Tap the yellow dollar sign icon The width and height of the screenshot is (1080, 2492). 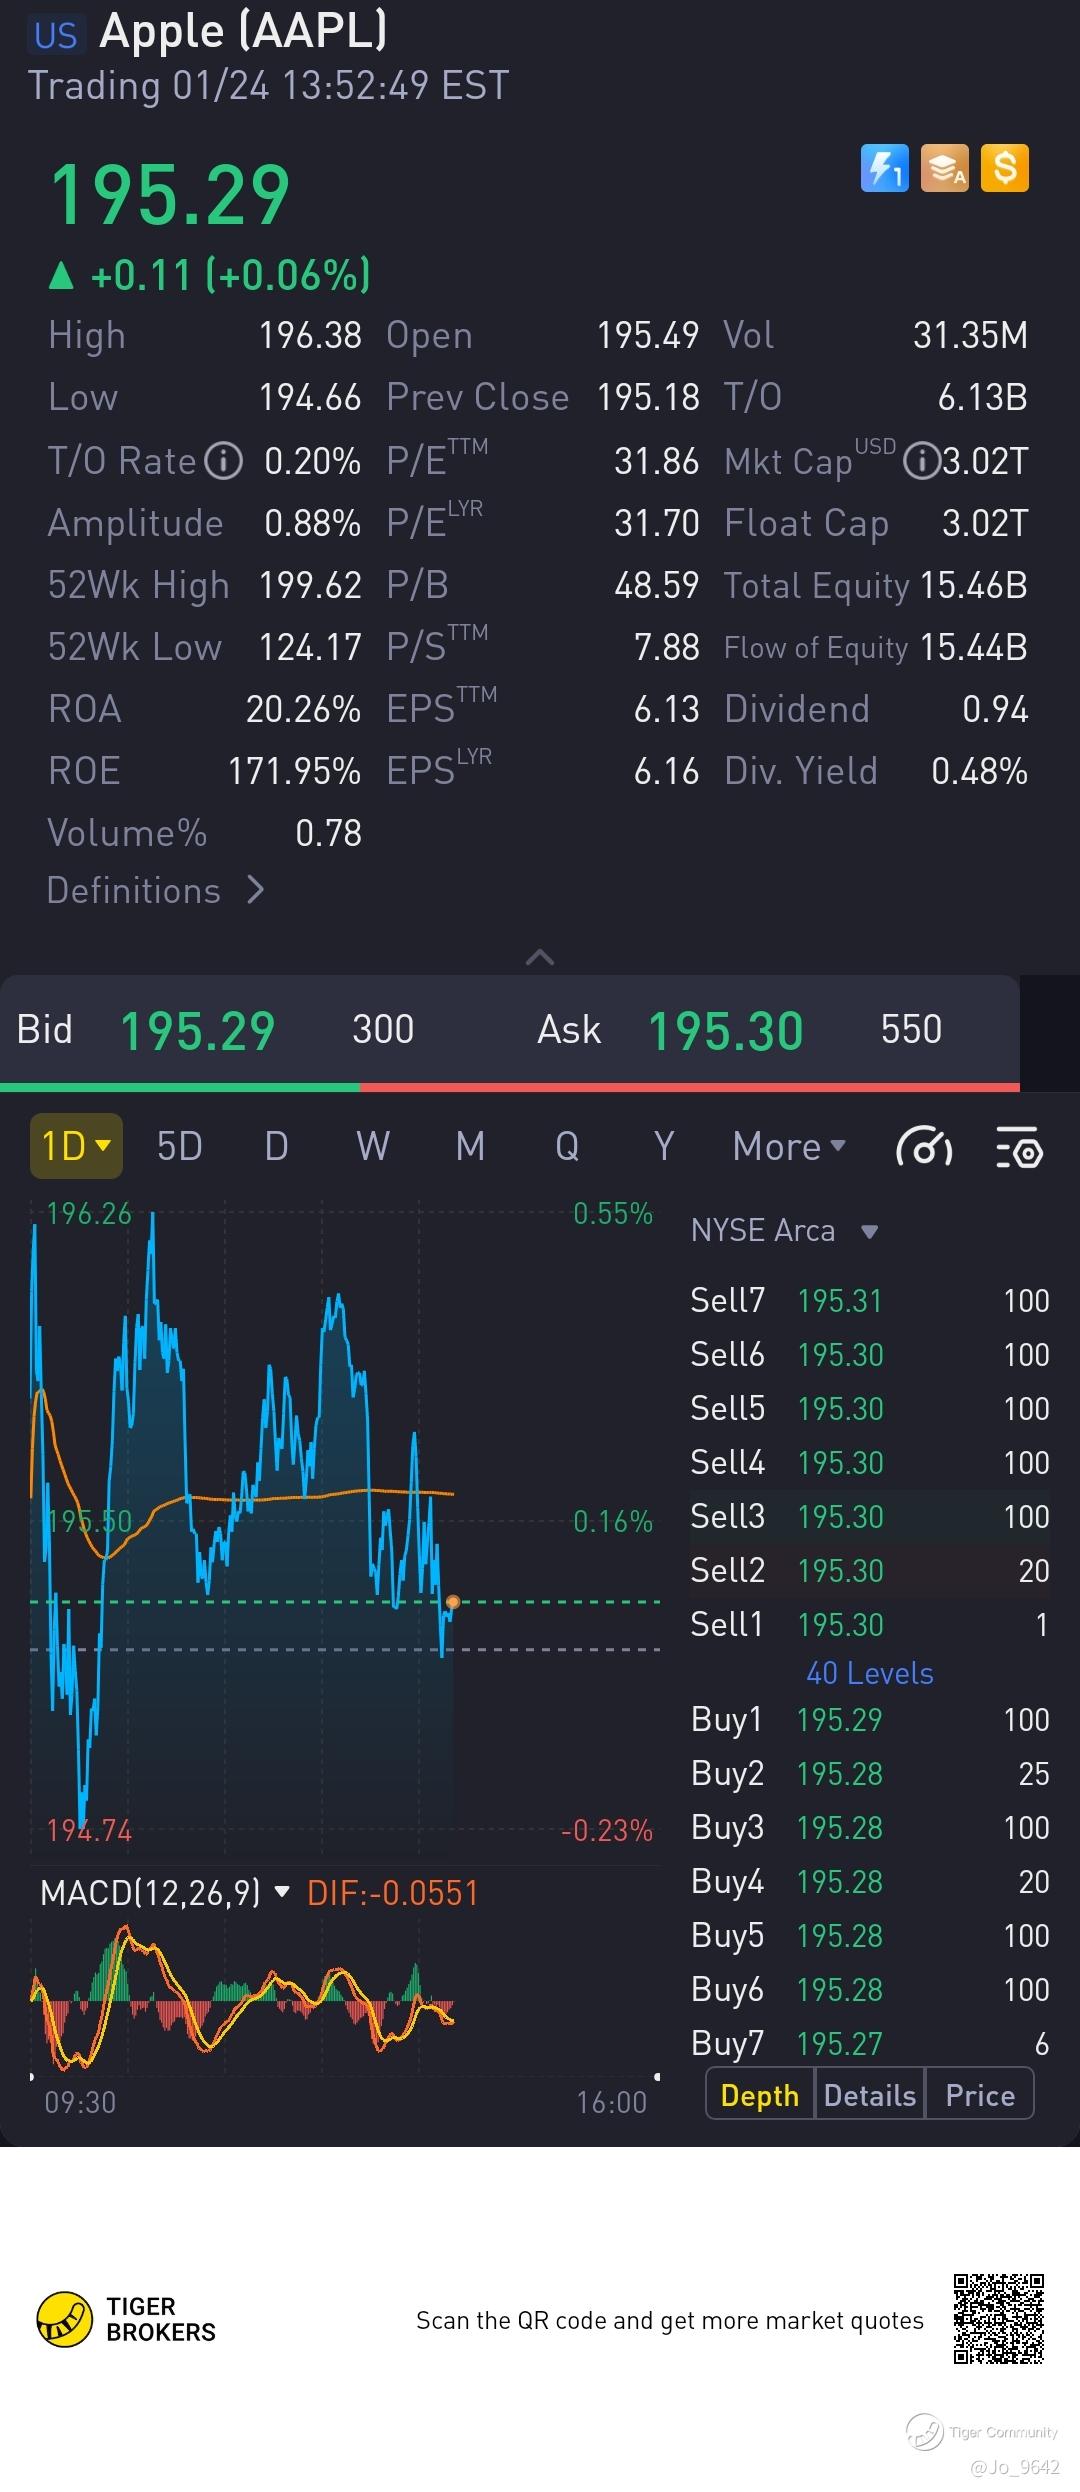coord(1005,168)
